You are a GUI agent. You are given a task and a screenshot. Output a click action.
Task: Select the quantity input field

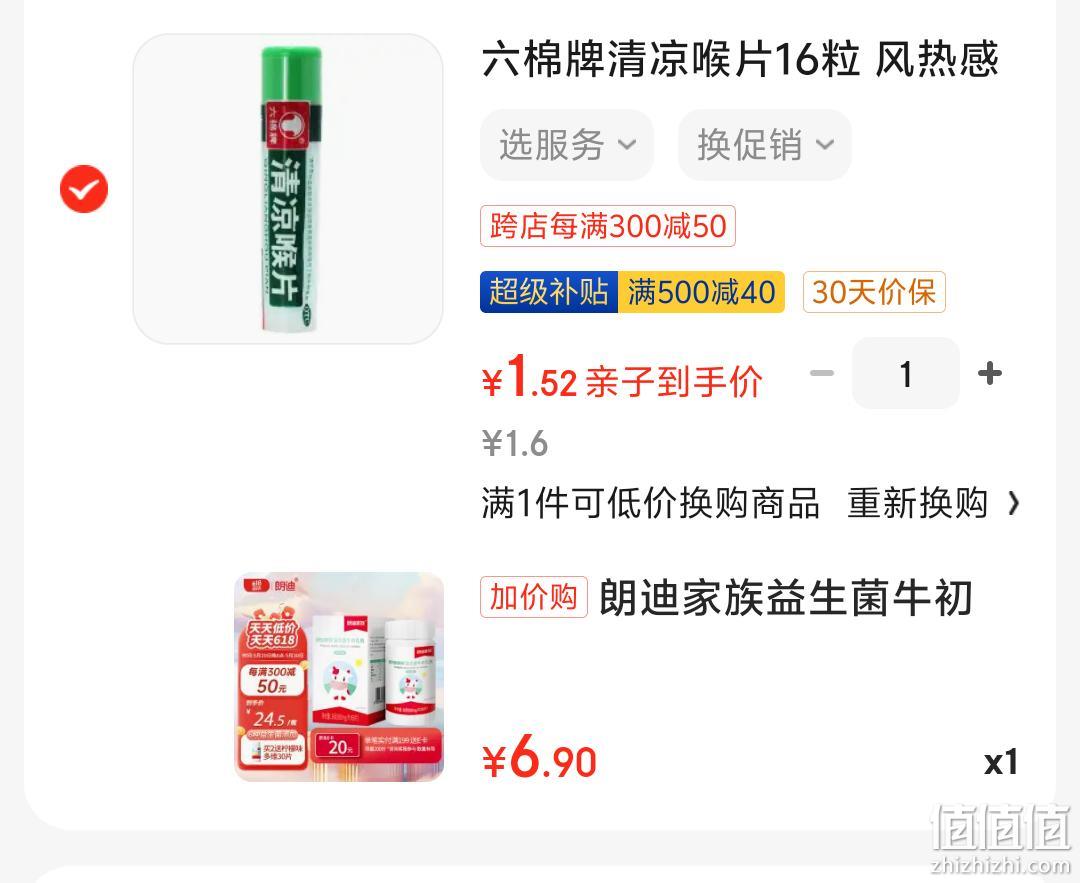[x=906, y=374]
